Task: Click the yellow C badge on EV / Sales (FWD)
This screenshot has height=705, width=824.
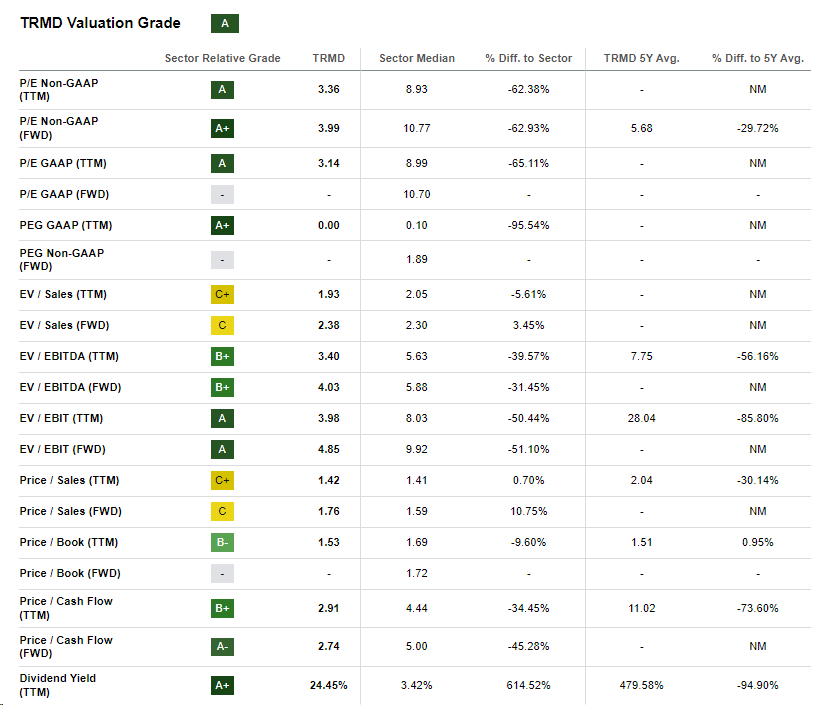Action: coord(222,325)
